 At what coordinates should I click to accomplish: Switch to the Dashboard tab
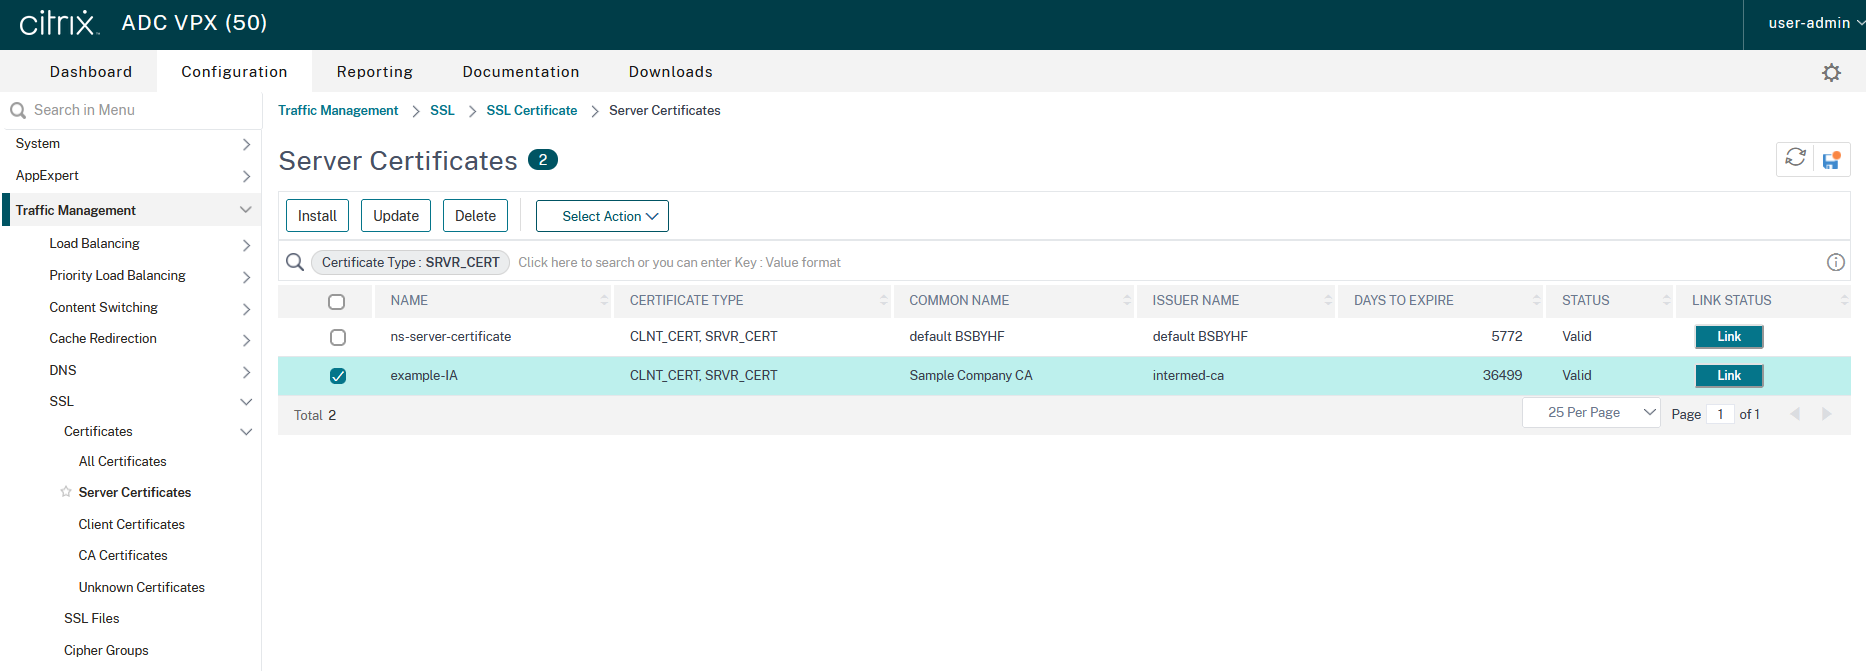[x=91, y=72]
